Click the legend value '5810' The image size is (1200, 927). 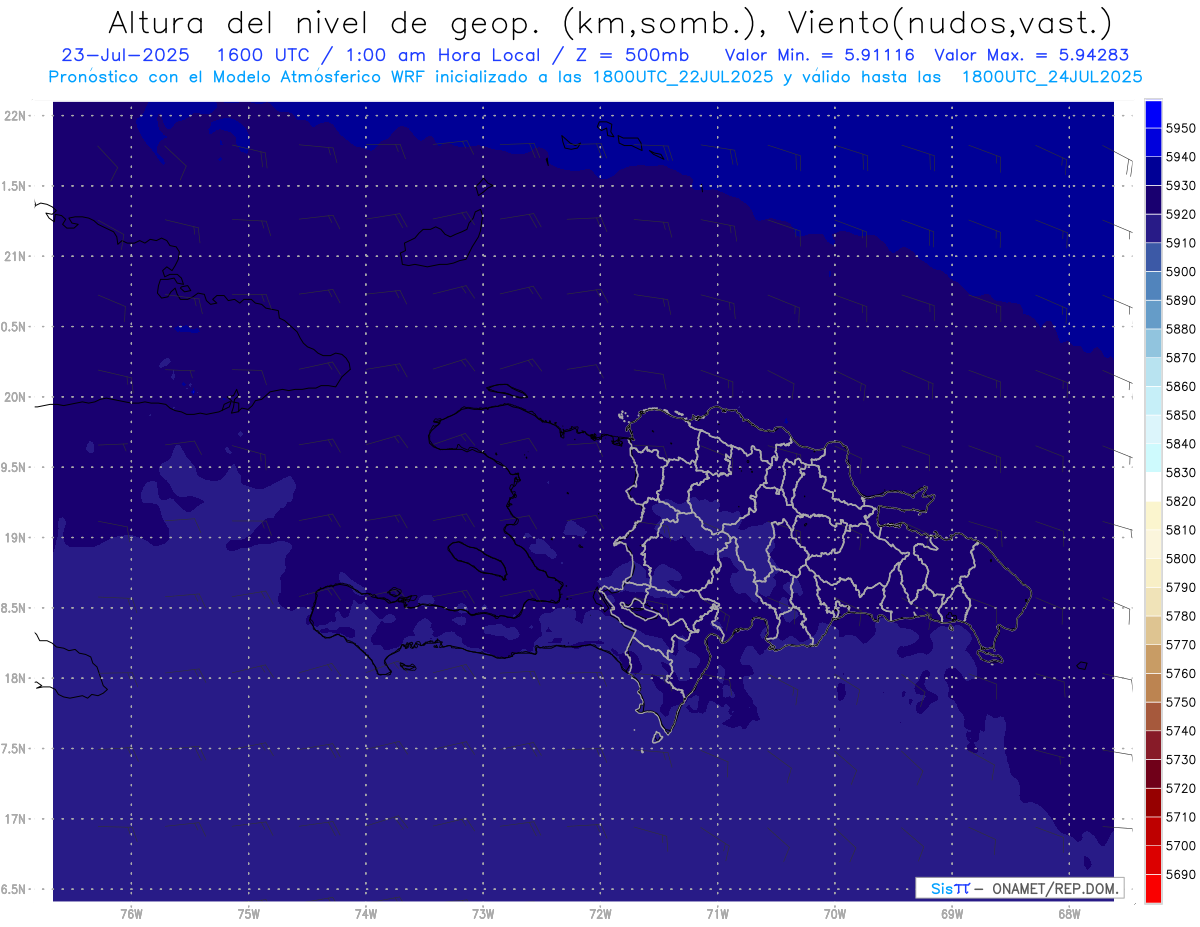pyautogui.click(x=1181, y=529)
